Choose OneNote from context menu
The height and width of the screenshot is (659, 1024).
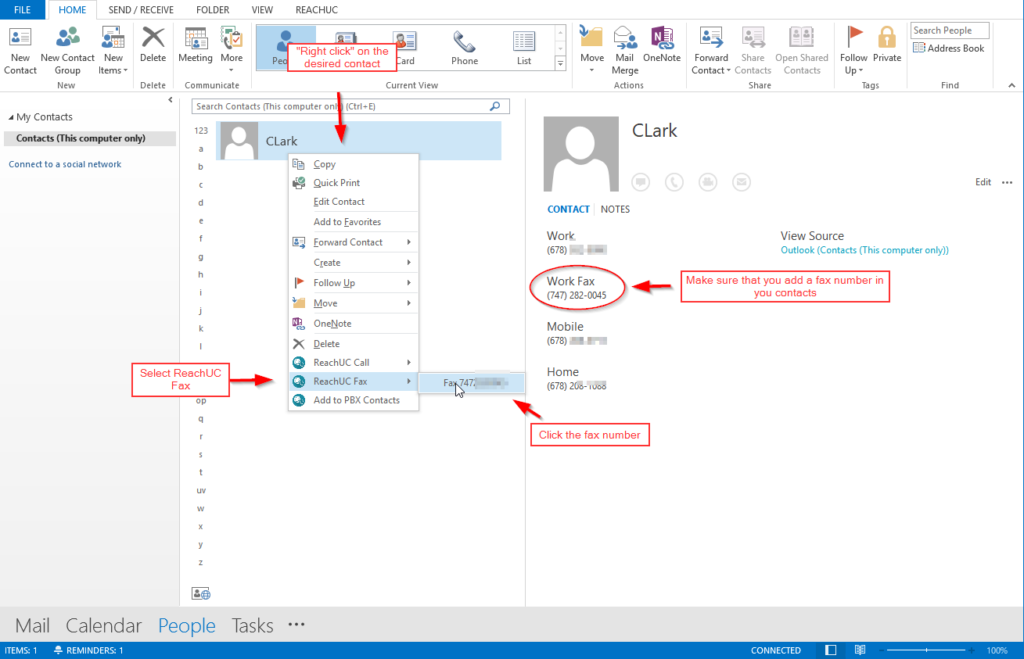click(353, 323)
